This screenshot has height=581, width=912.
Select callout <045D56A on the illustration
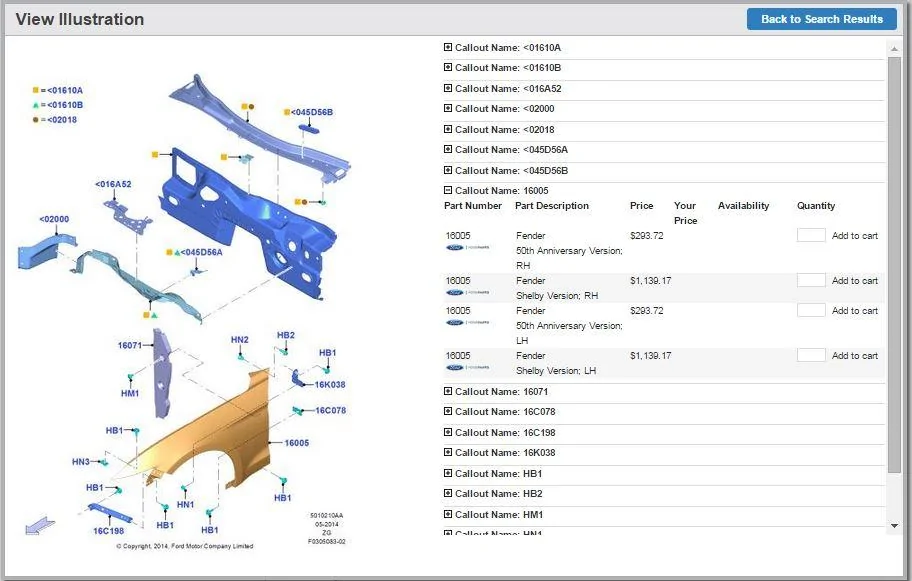(x=201, y=252)
